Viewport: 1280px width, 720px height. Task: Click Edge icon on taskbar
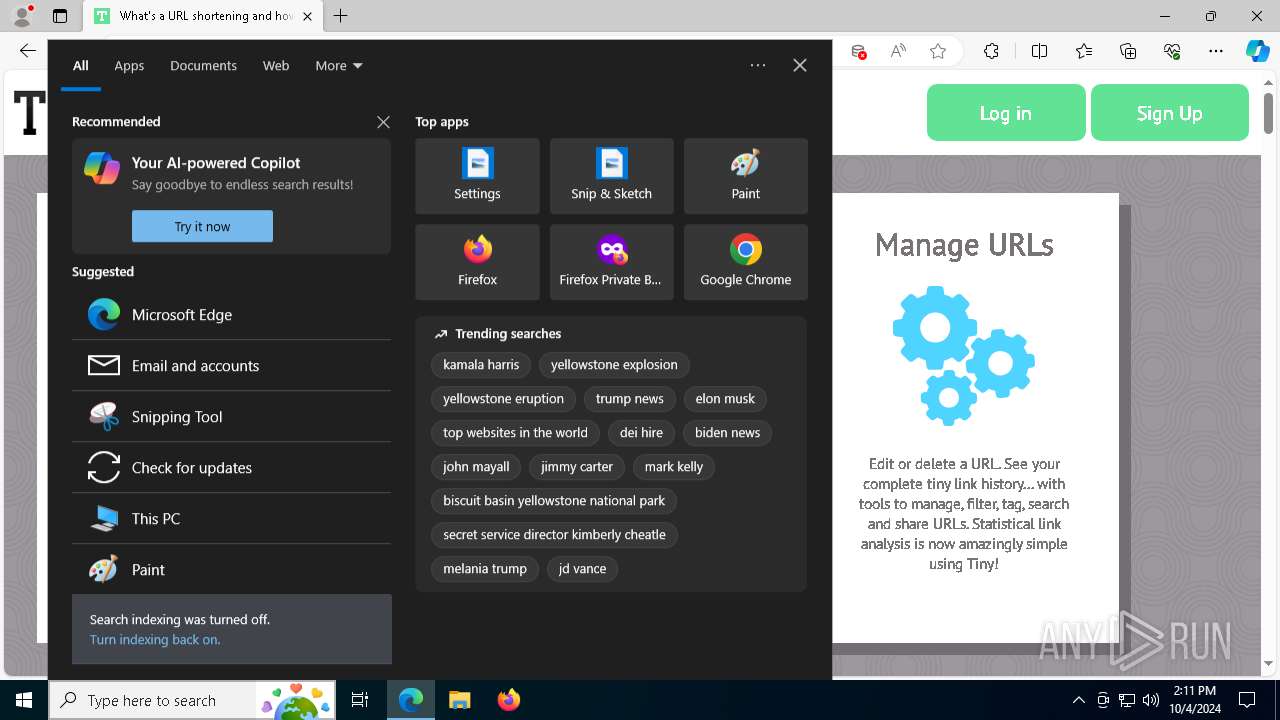click(411, 700)
